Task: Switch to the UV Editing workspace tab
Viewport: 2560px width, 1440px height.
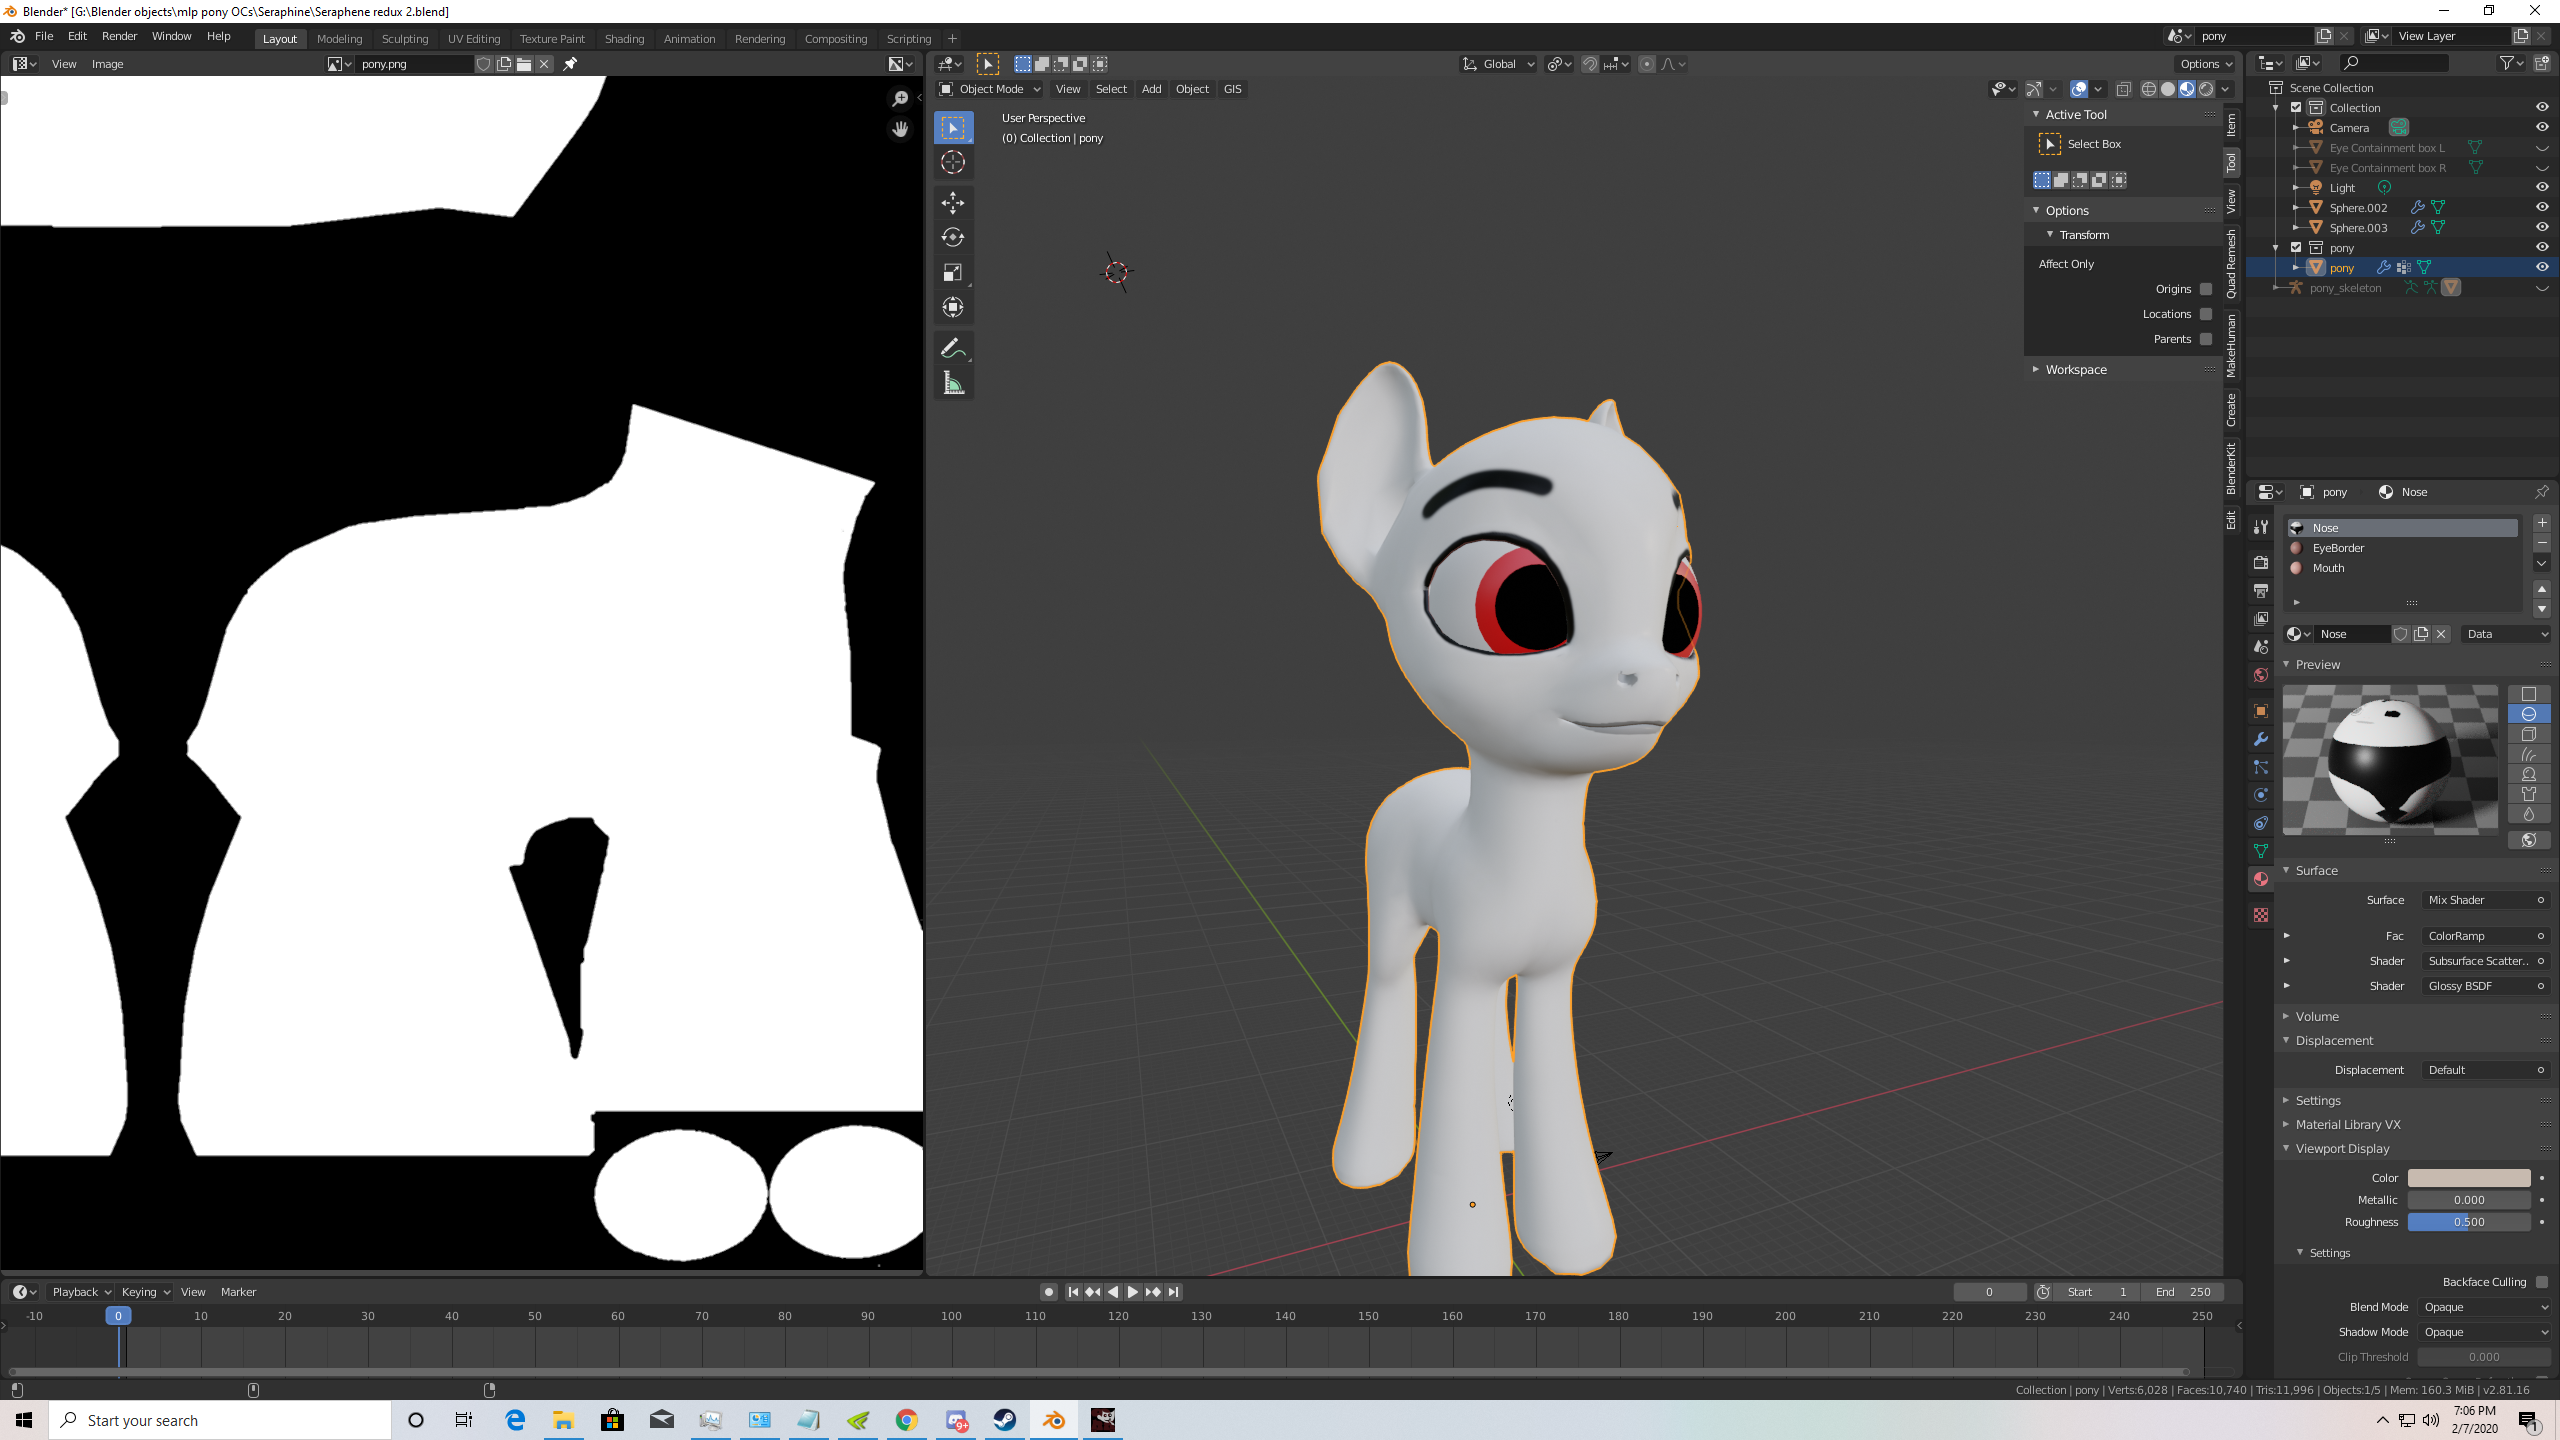Action: (473, 39)
